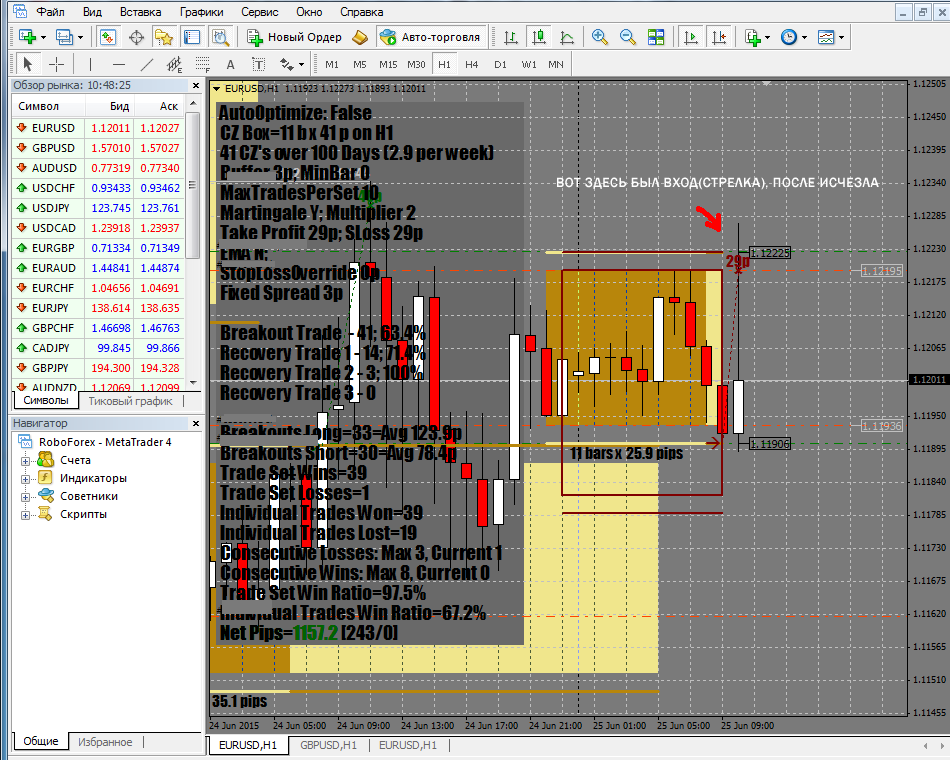Close the Обзор рынка panel

[196, 85]
